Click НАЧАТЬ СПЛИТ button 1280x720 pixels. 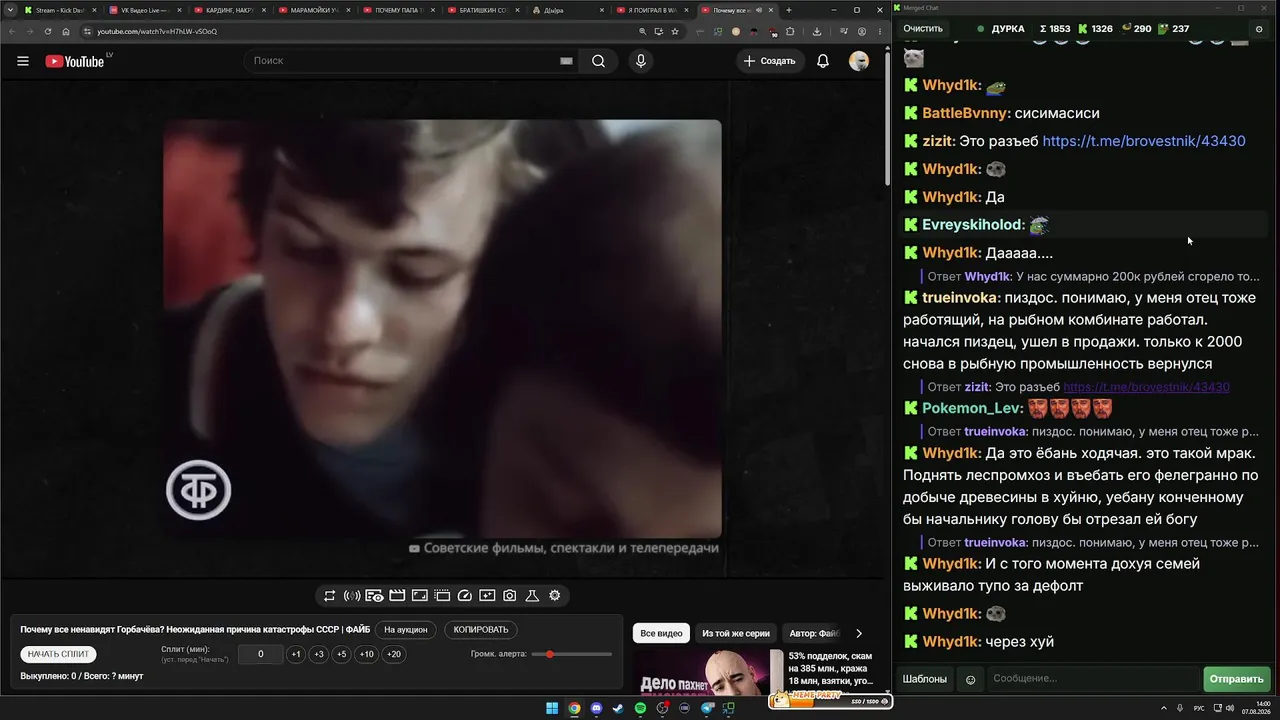pos(59,654)
